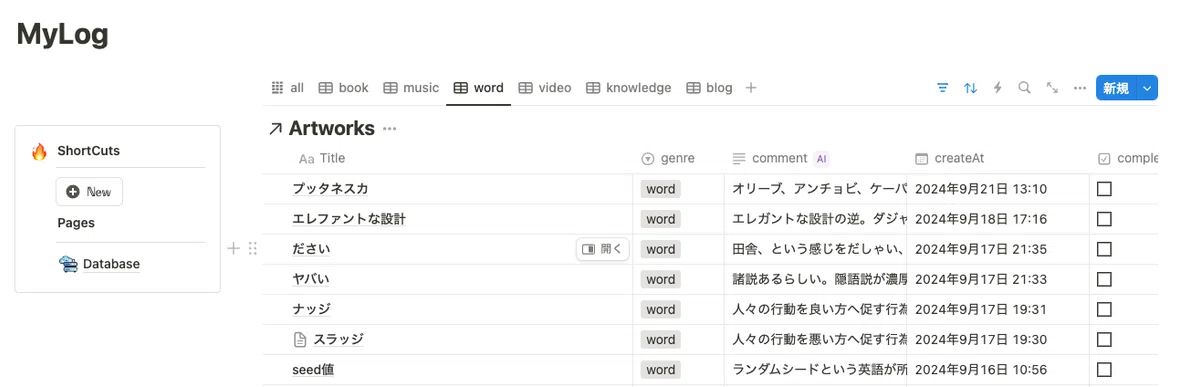Click the plus icon left of ださい row
Screen dimensions: 1200x387
tap(233, 249)
